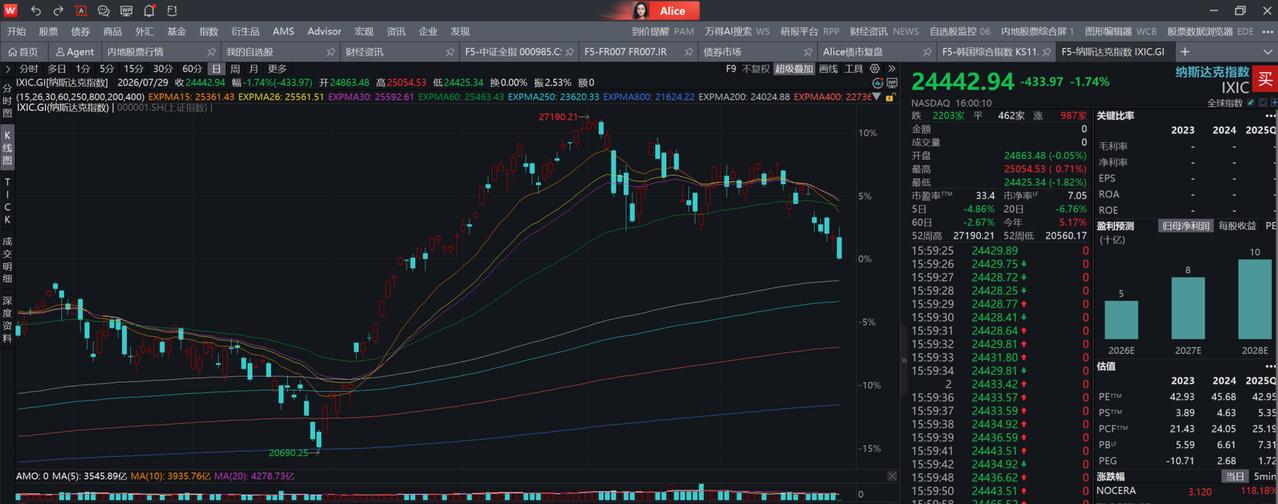The image size is (1278, 504).
Task: Select the 60分 interval
Action: [192, 69]
